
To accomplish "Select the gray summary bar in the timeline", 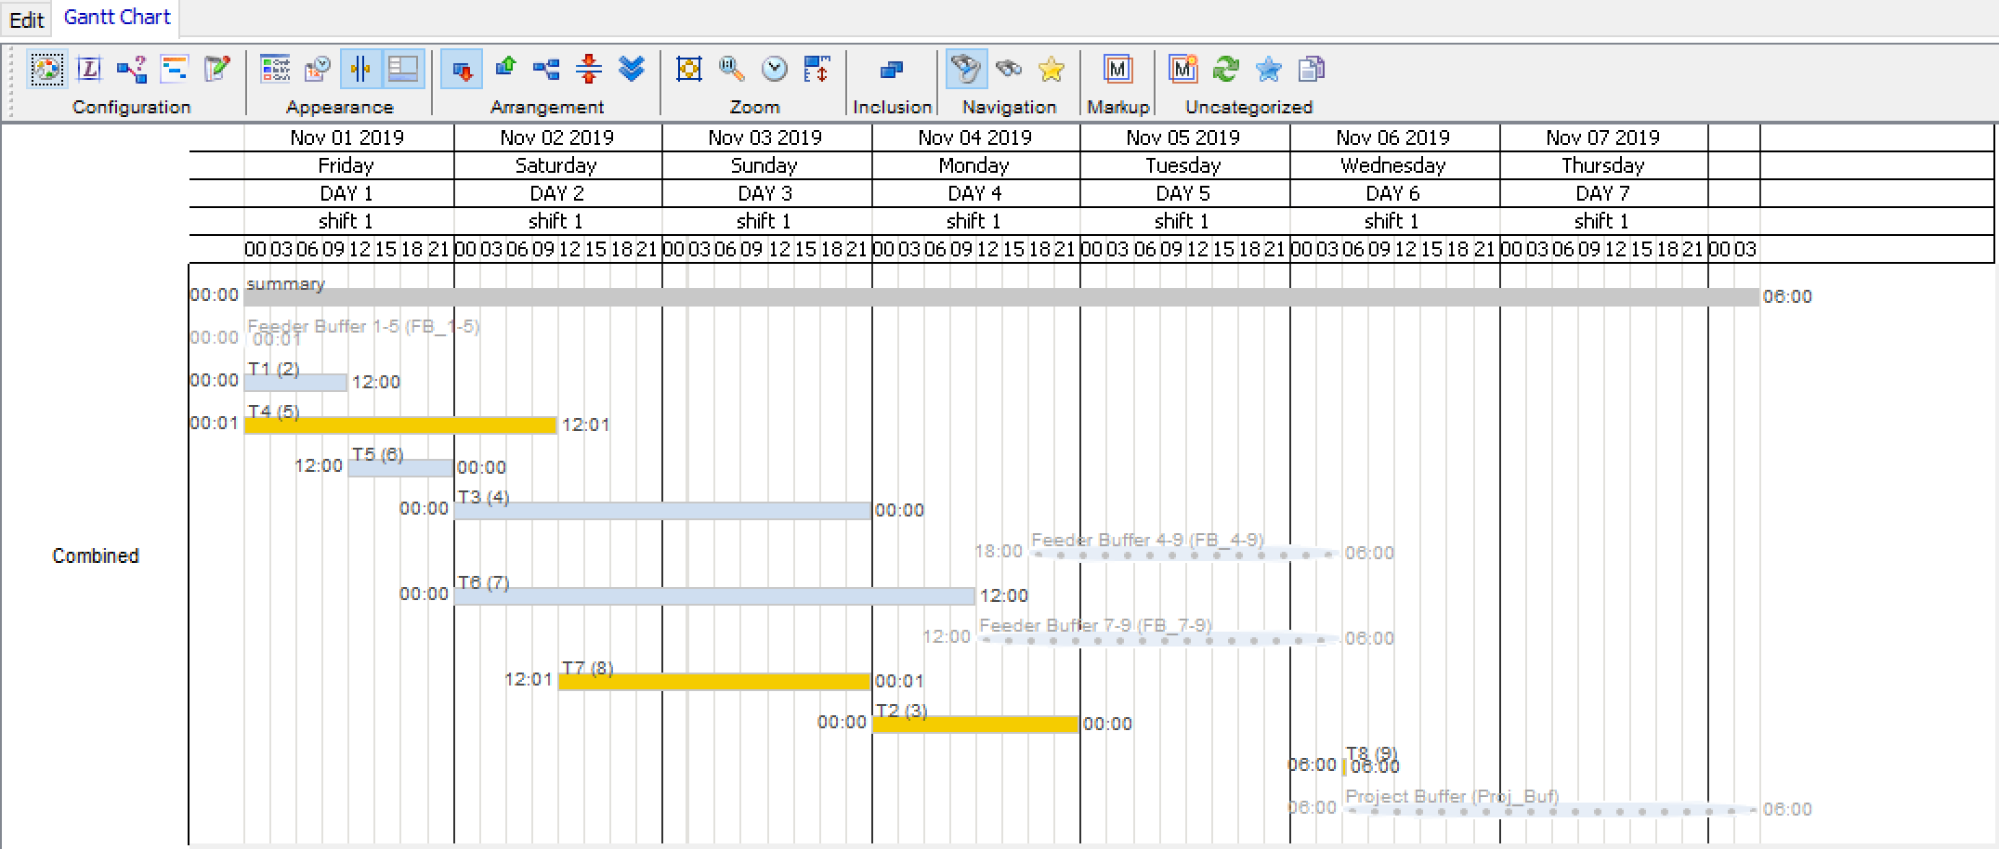I will pyautogui.click(x=1000, y=297).
